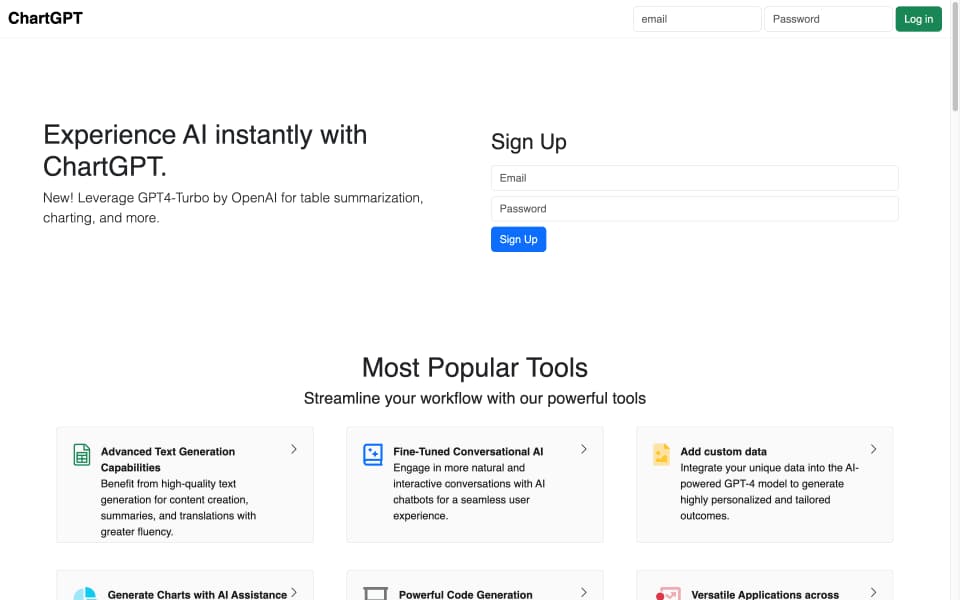
Task: Click the text starting New! Leverage GPT4-Turbo
Action: tap(233, 208)
